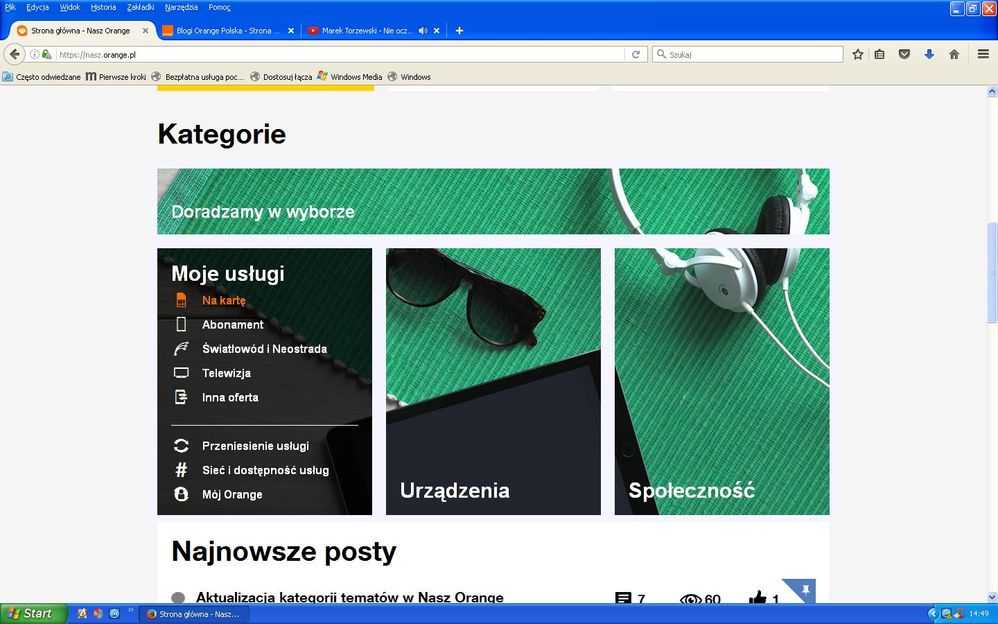Open the Start menu
The width and height of the screenshot is (998, 624).
30,612
